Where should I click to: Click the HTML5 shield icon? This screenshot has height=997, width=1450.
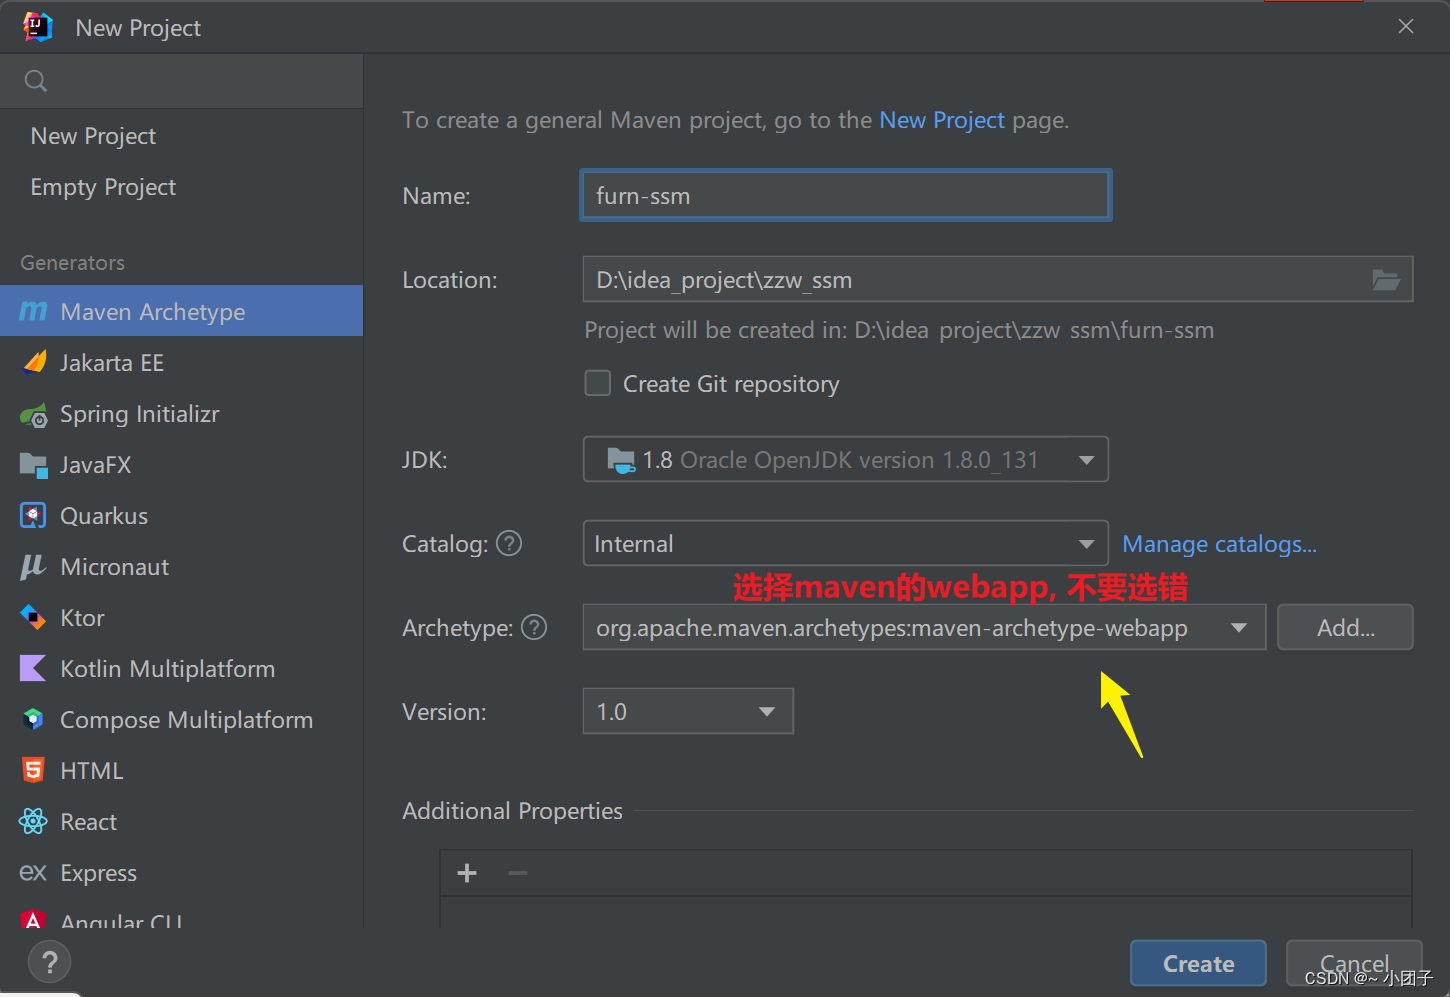33,770
